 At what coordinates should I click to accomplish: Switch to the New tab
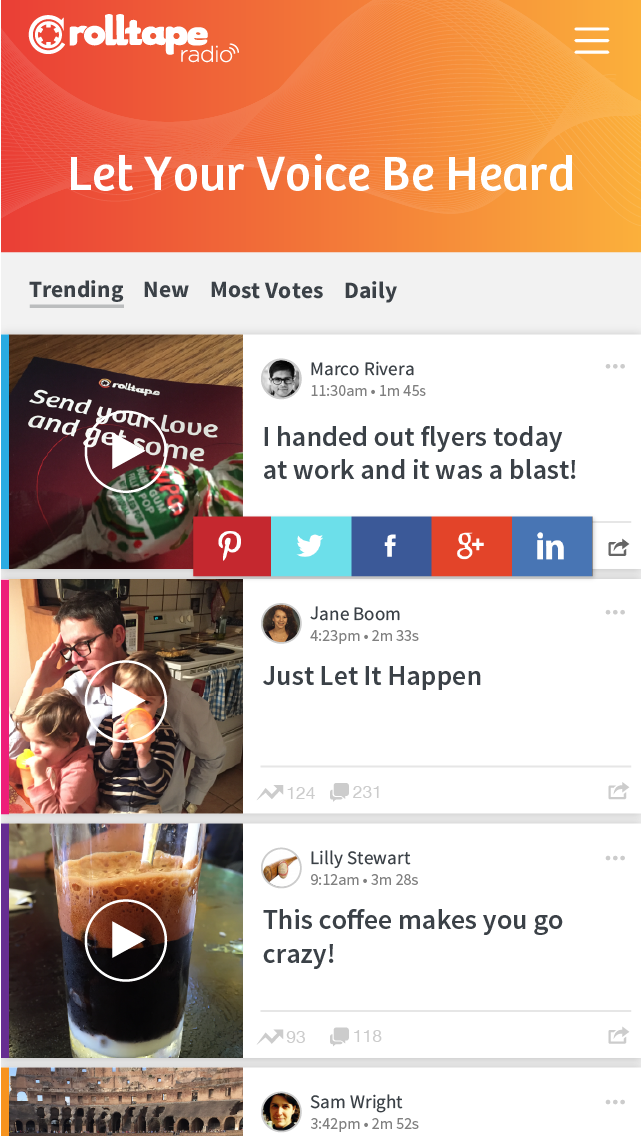(166, 290)
